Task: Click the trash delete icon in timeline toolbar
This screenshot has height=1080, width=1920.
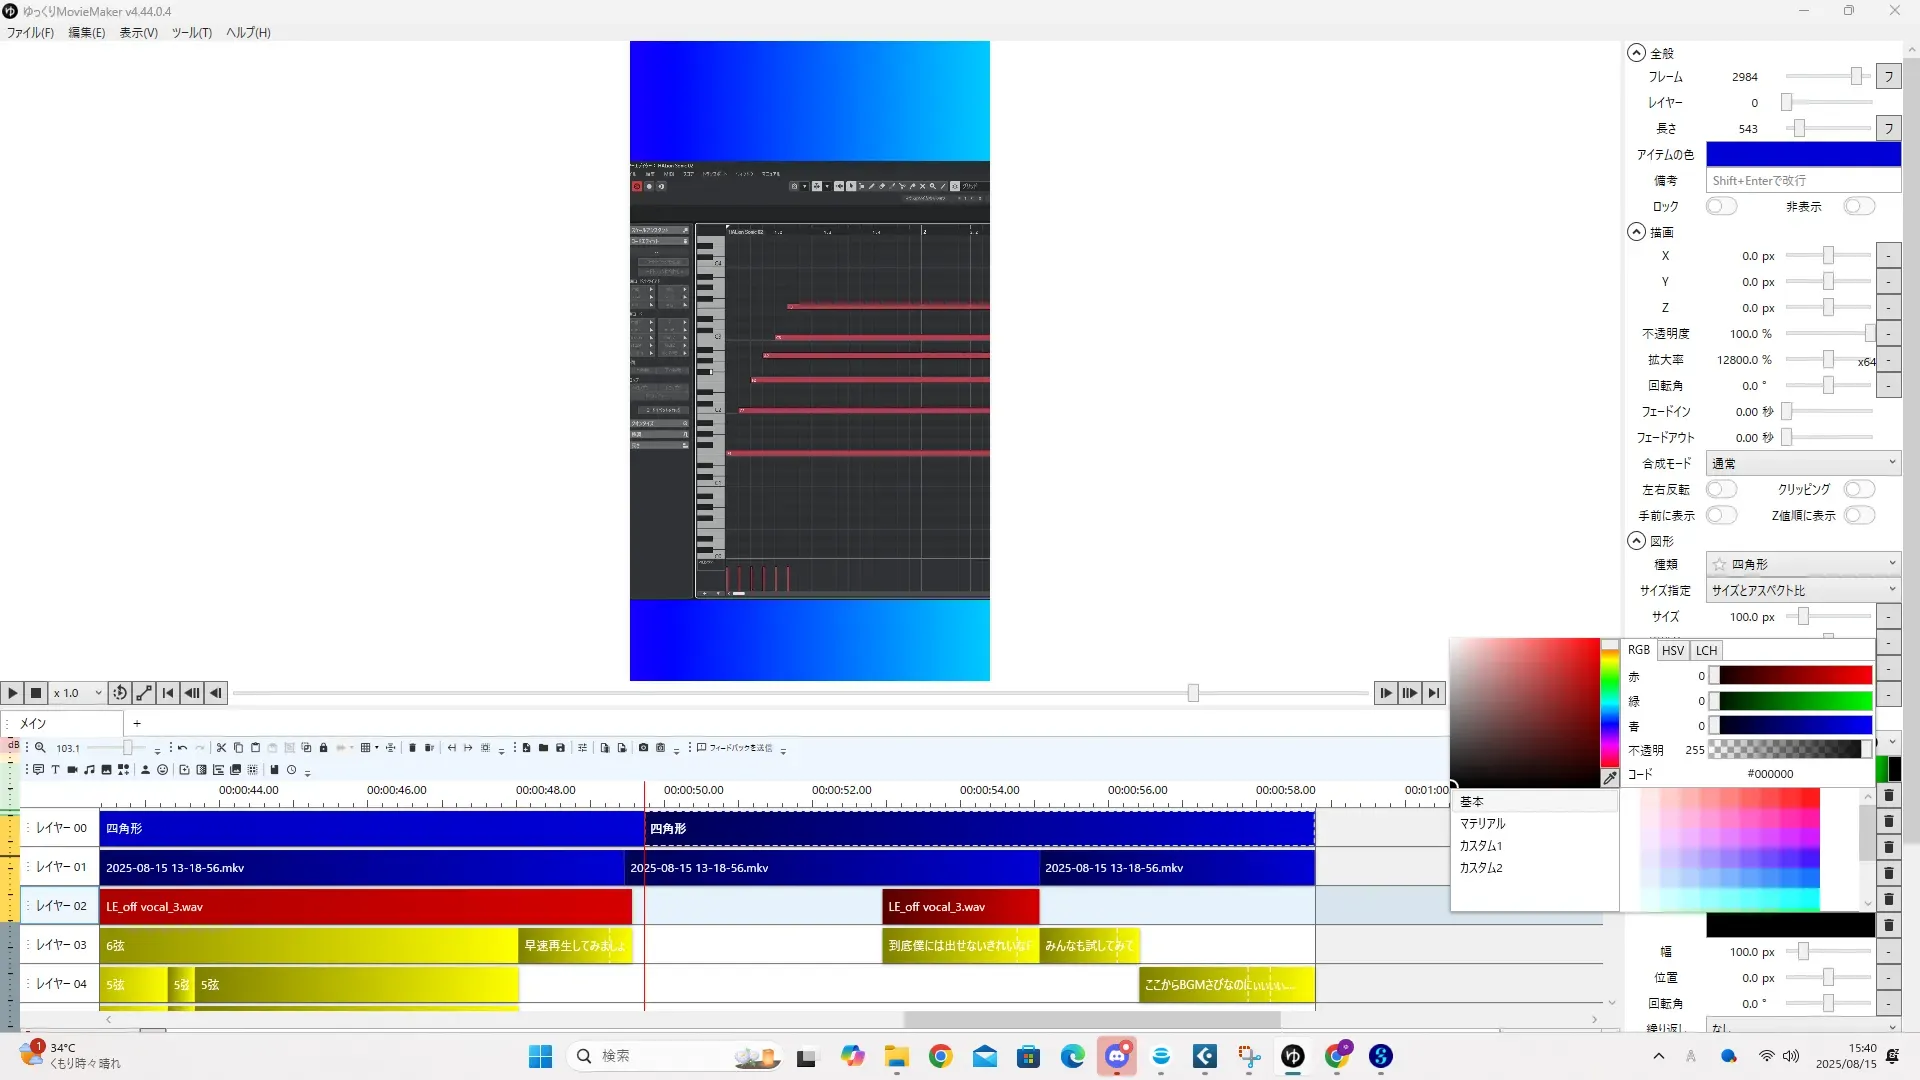Action: tap(412, 748)
